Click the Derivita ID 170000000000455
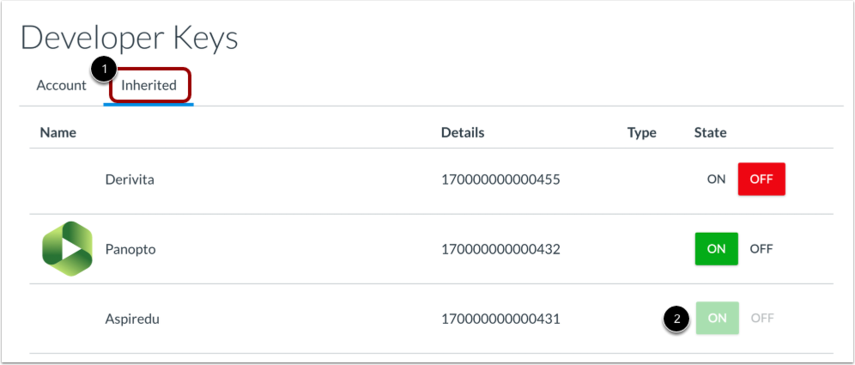 pyautogui.click(x=501, y=179)
